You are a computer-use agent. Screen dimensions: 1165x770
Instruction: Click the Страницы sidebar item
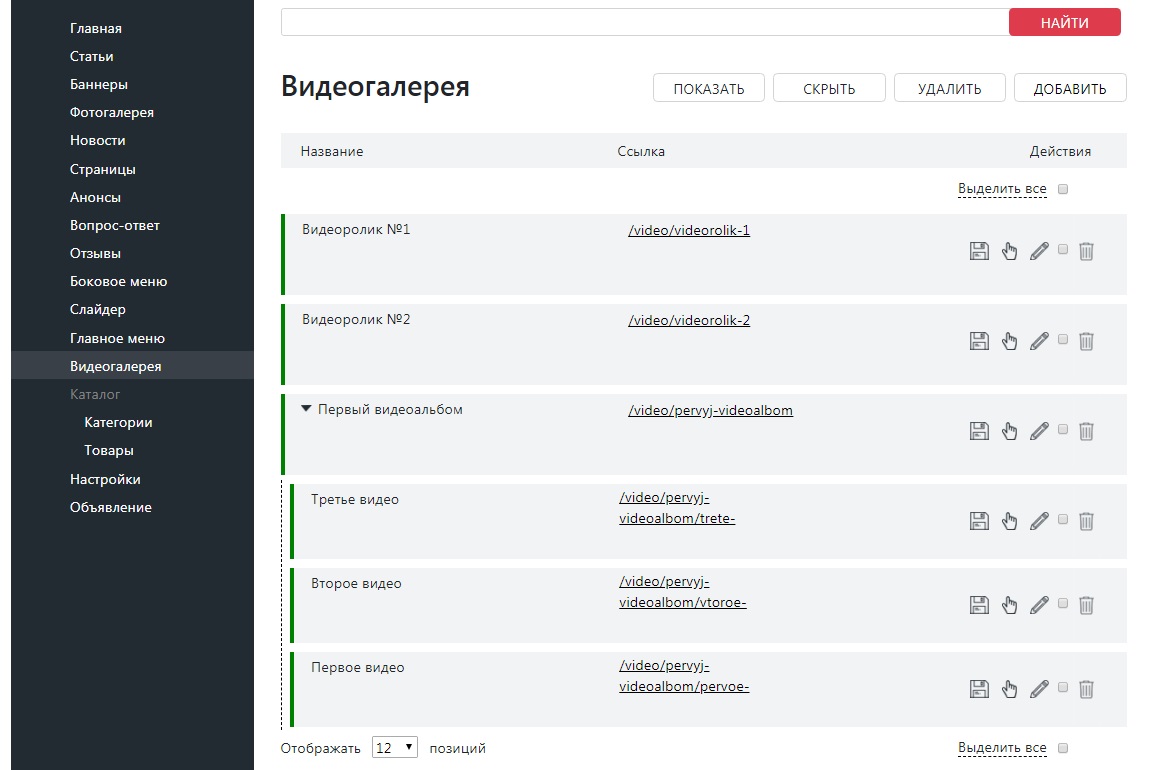103,169
